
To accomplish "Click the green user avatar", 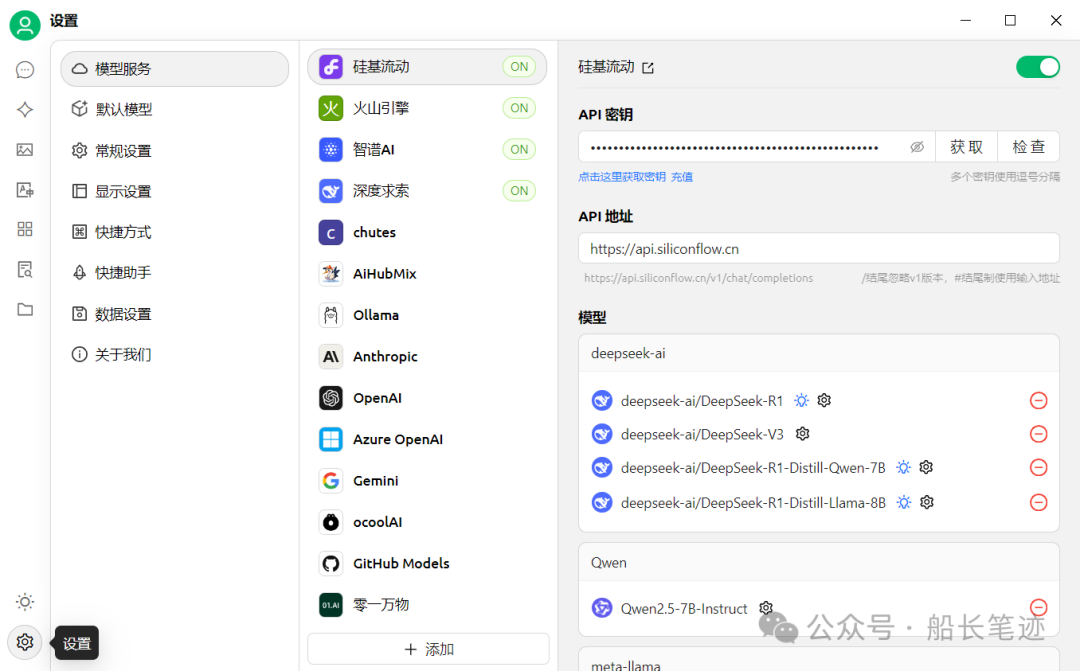I will click(x=25, y=25).
